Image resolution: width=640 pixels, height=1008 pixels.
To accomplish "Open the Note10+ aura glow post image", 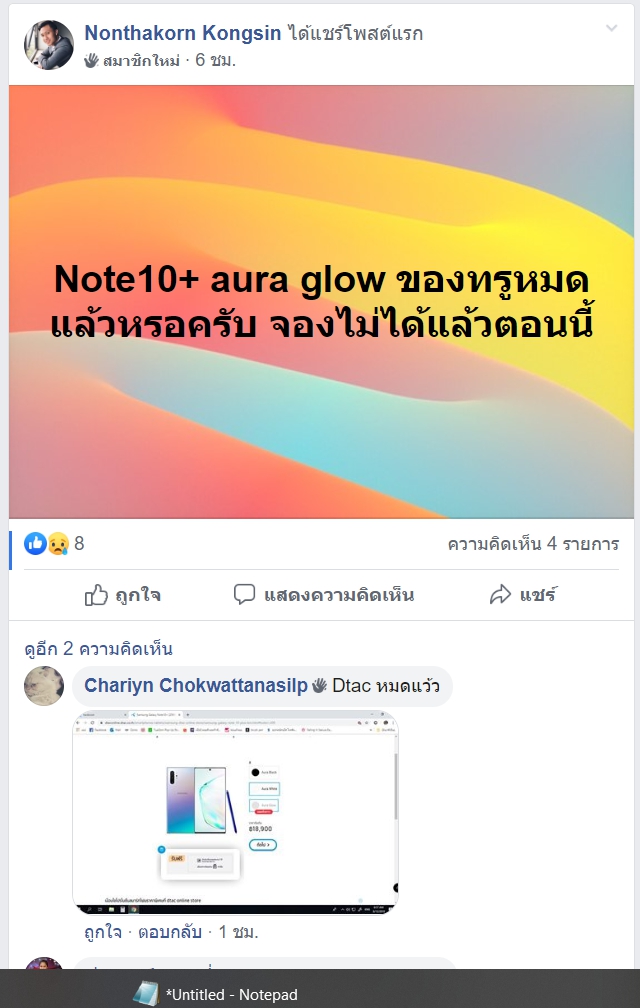I will click(321, 302).
